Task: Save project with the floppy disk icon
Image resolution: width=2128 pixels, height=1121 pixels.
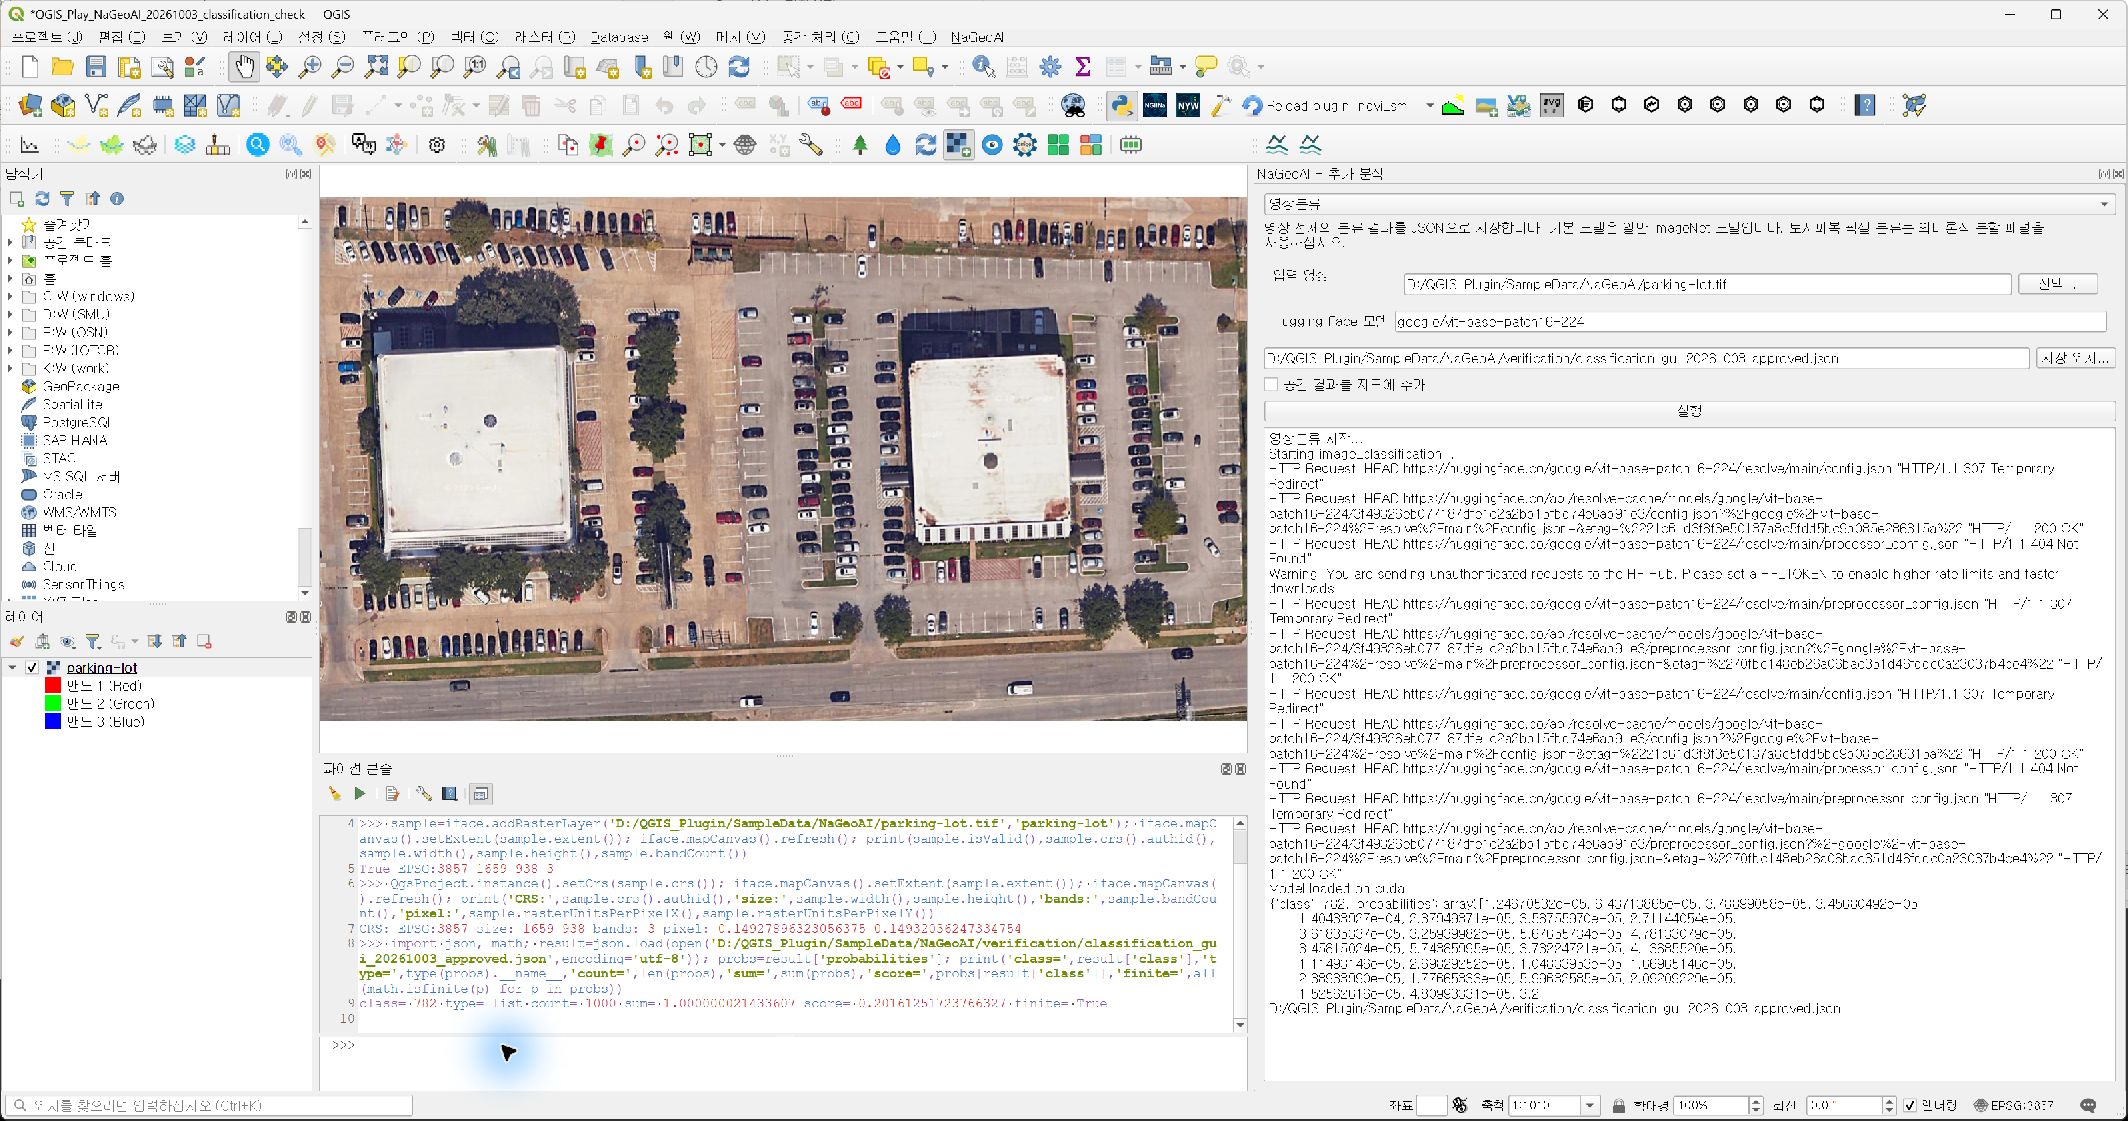Action: click(96, 67)
